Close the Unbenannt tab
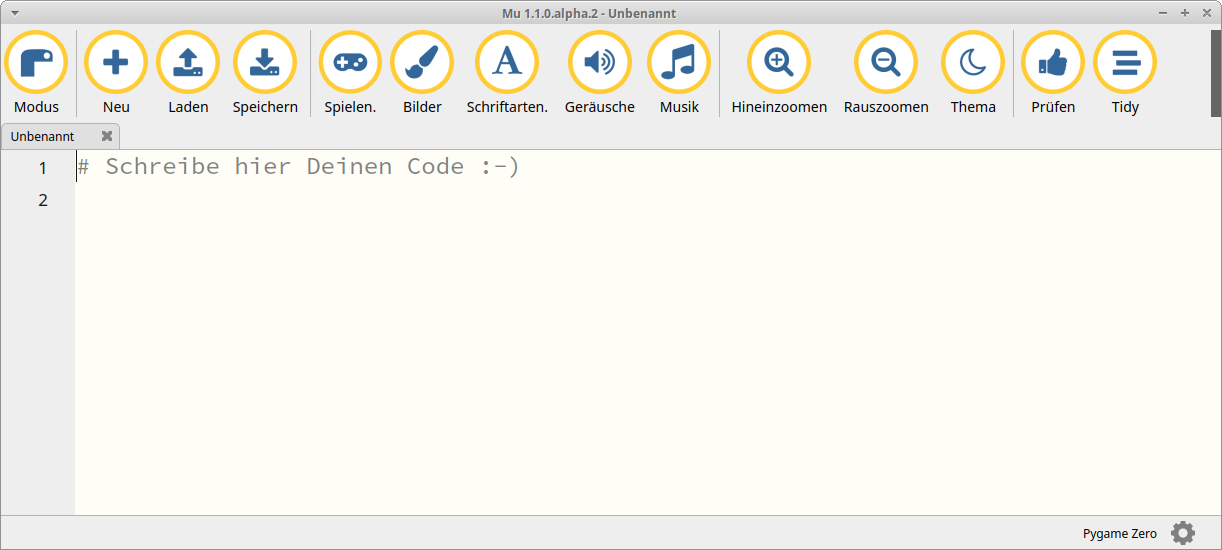Screen dimensions: 1222x550 [x=107, y=136]
